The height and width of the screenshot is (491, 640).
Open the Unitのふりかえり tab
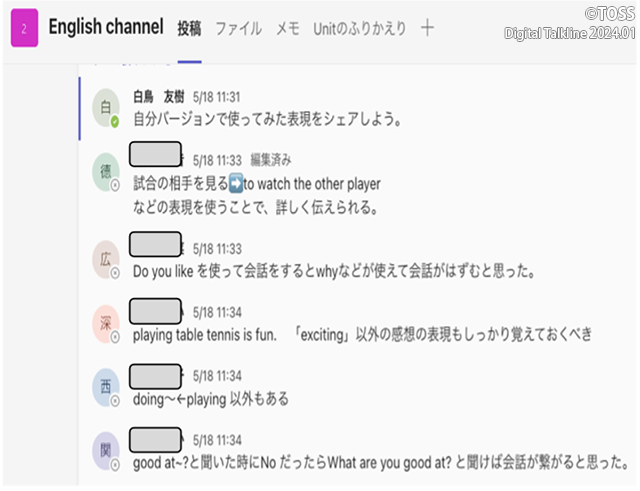coord(359,28)
